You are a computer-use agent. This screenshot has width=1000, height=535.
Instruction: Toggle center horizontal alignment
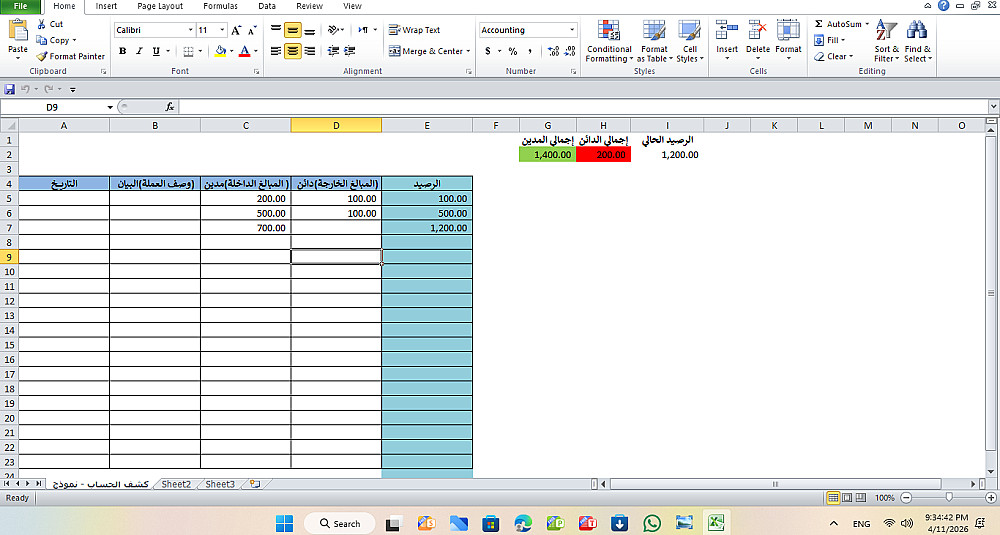pos(292,51)
